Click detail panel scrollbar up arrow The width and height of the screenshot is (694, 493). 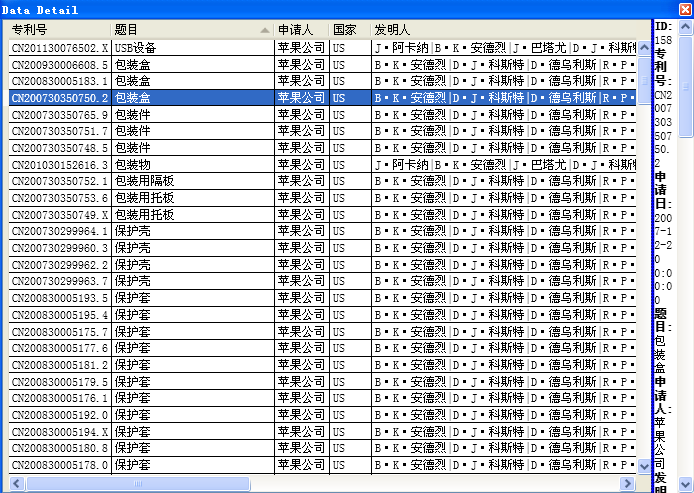point(685,27)
